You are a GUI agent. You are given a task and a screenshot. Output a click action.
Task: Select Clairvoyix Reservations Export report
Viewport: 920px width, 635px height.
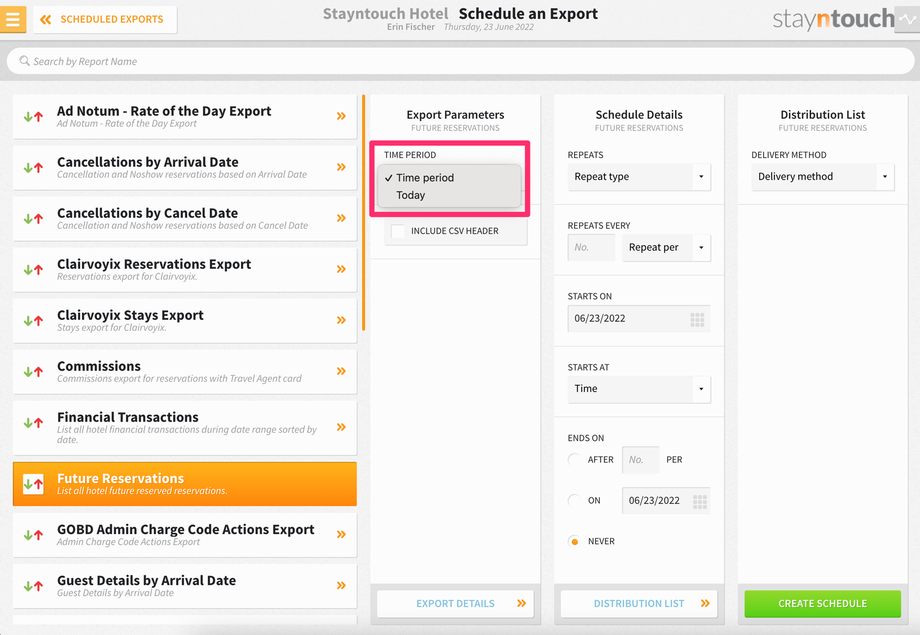coord(185,269)
